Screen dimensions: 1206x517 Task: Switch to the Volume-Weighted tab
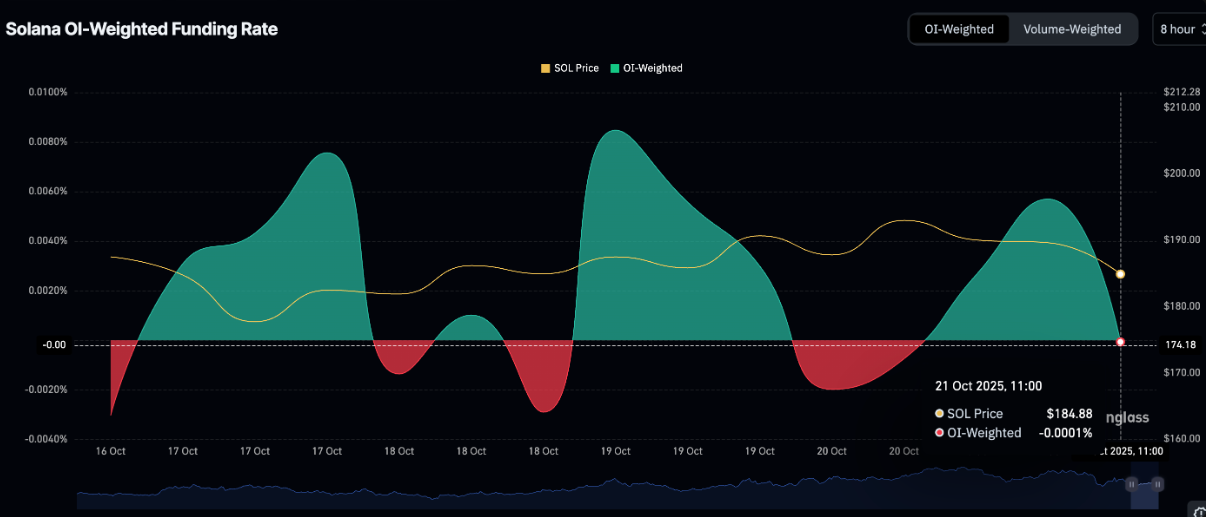[x=1072, y=29]
